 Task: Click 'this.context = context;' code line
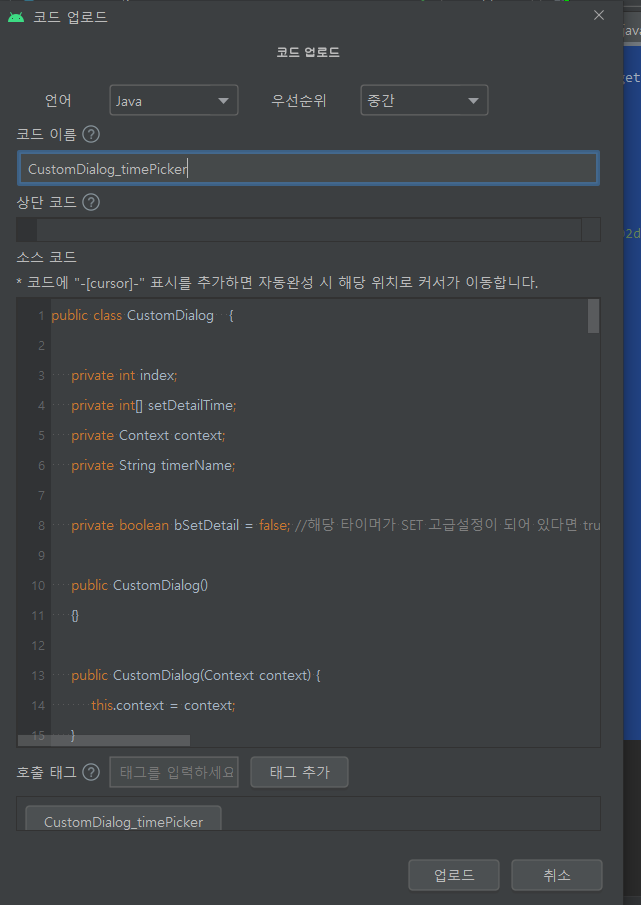pos(163,705)
